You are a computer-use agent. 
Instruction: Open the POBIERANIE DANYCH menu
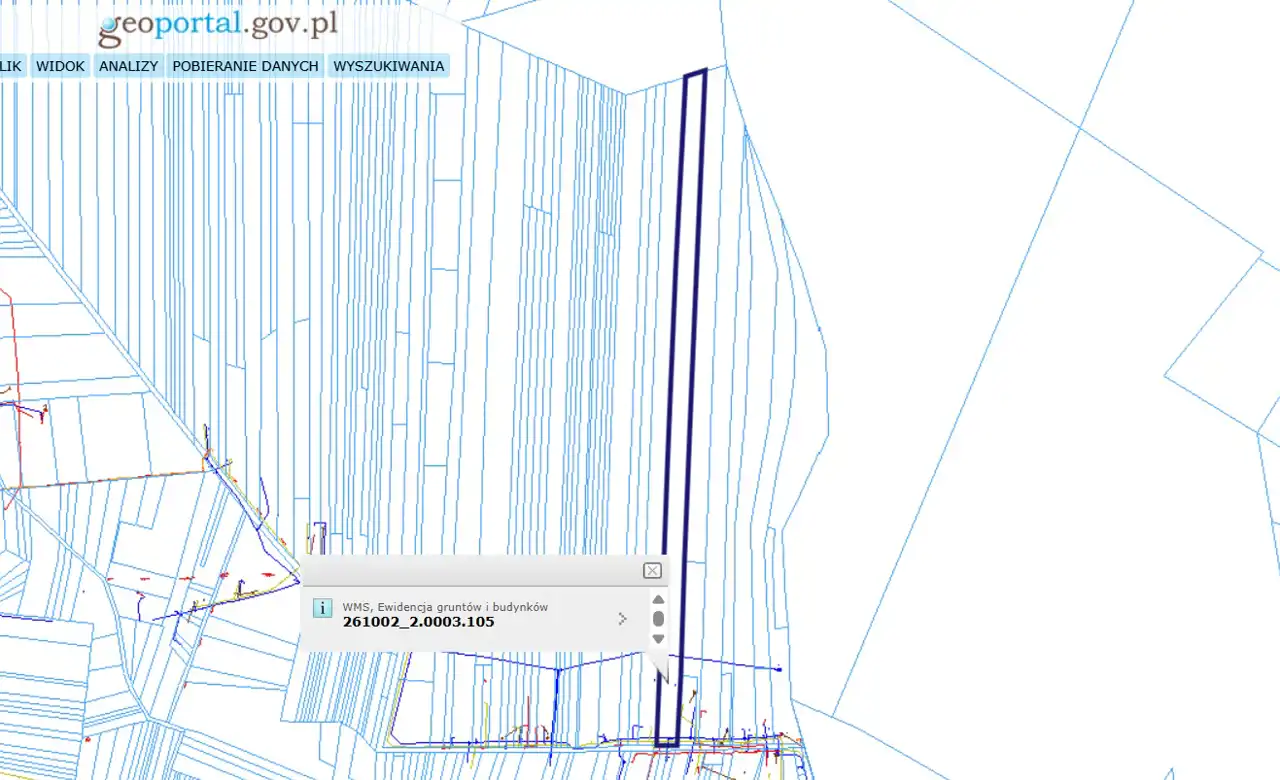tap(245, 66)
